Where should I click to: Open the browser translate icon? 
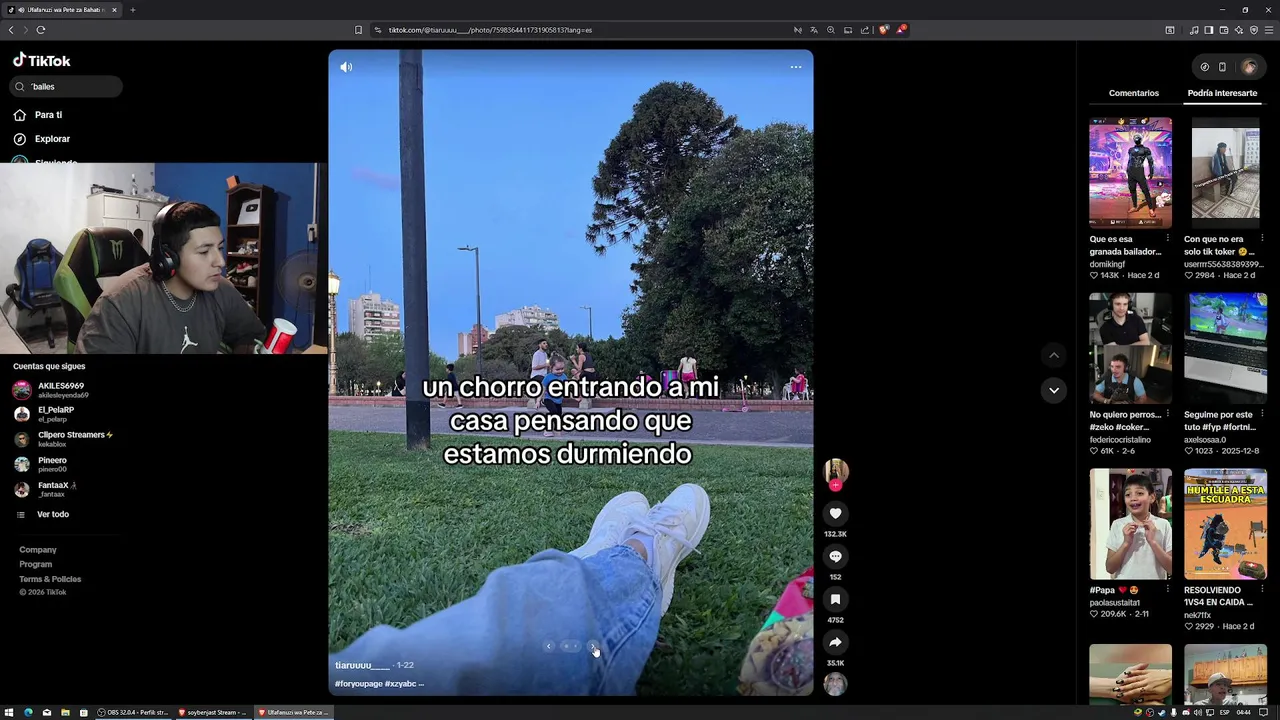click(814, 30)
